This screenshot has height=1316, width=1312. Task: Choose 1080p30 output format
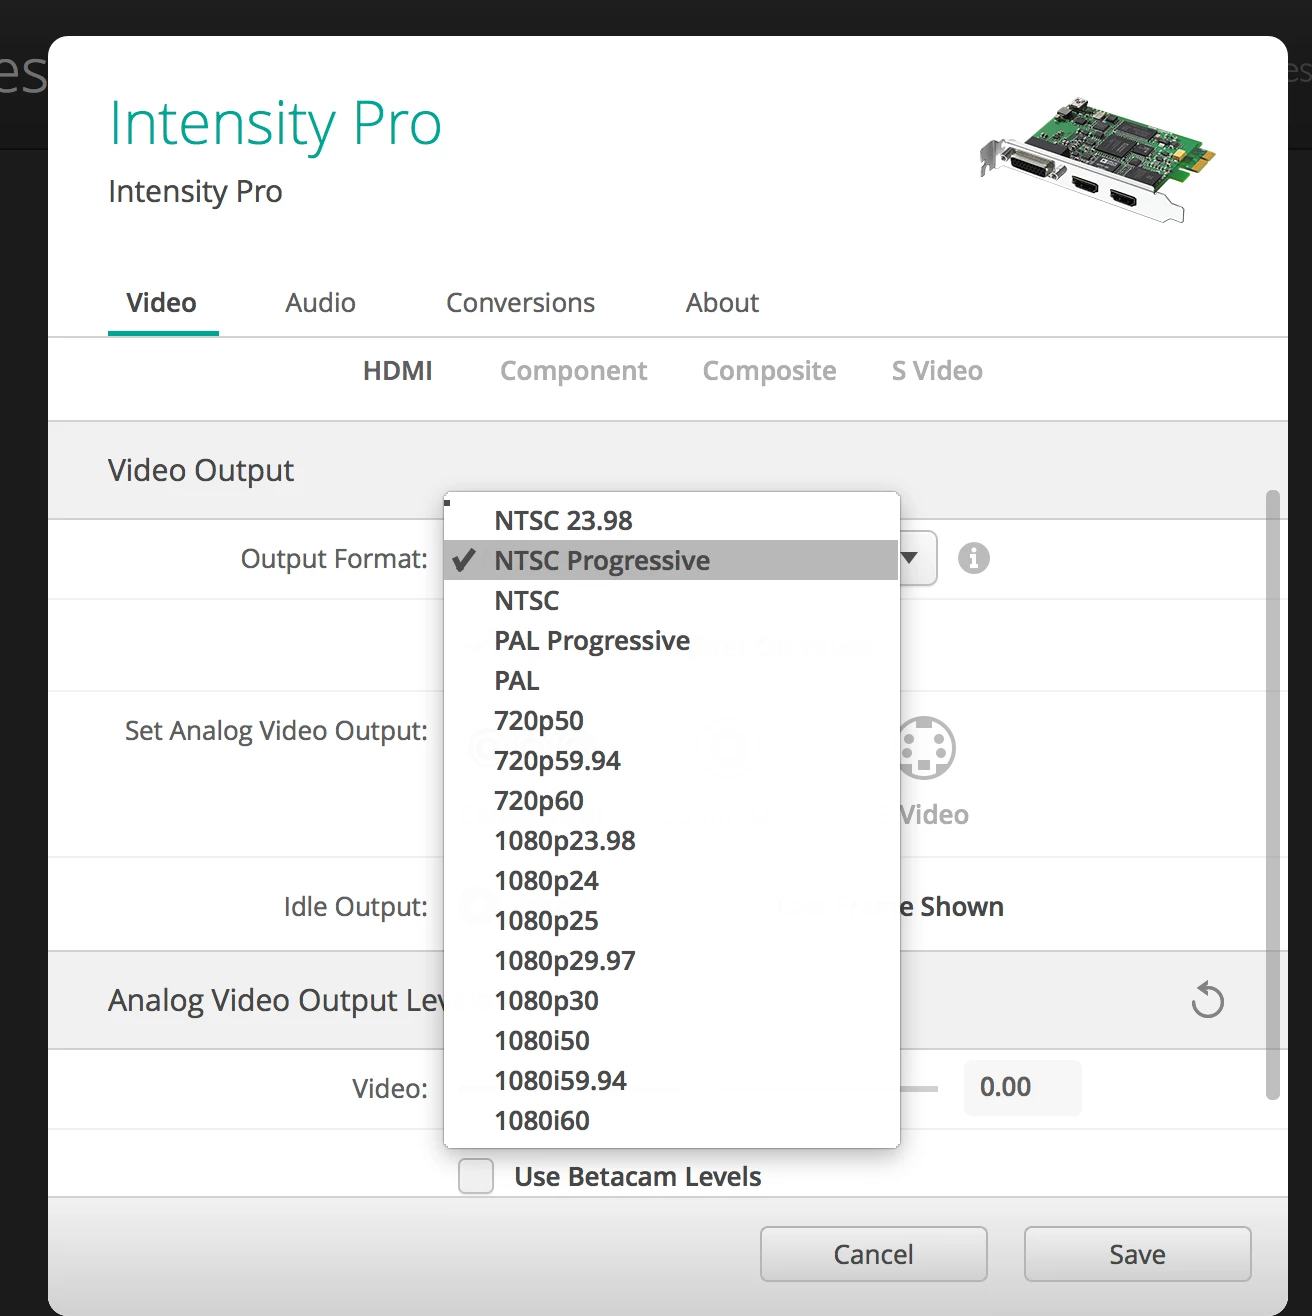point(671,1000)
